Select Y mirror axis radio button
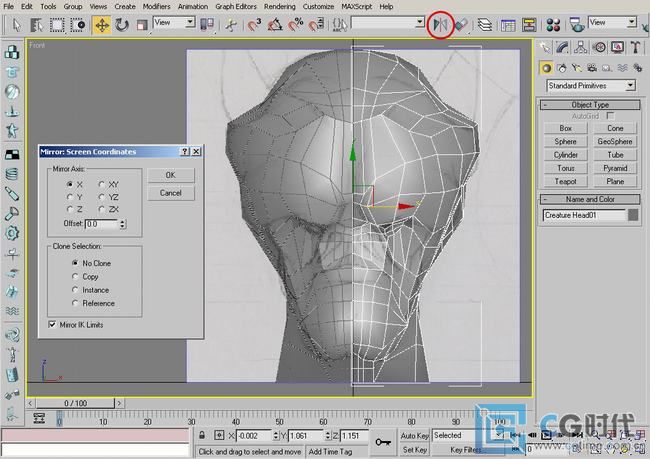650x459 pixels. point(70,197)
